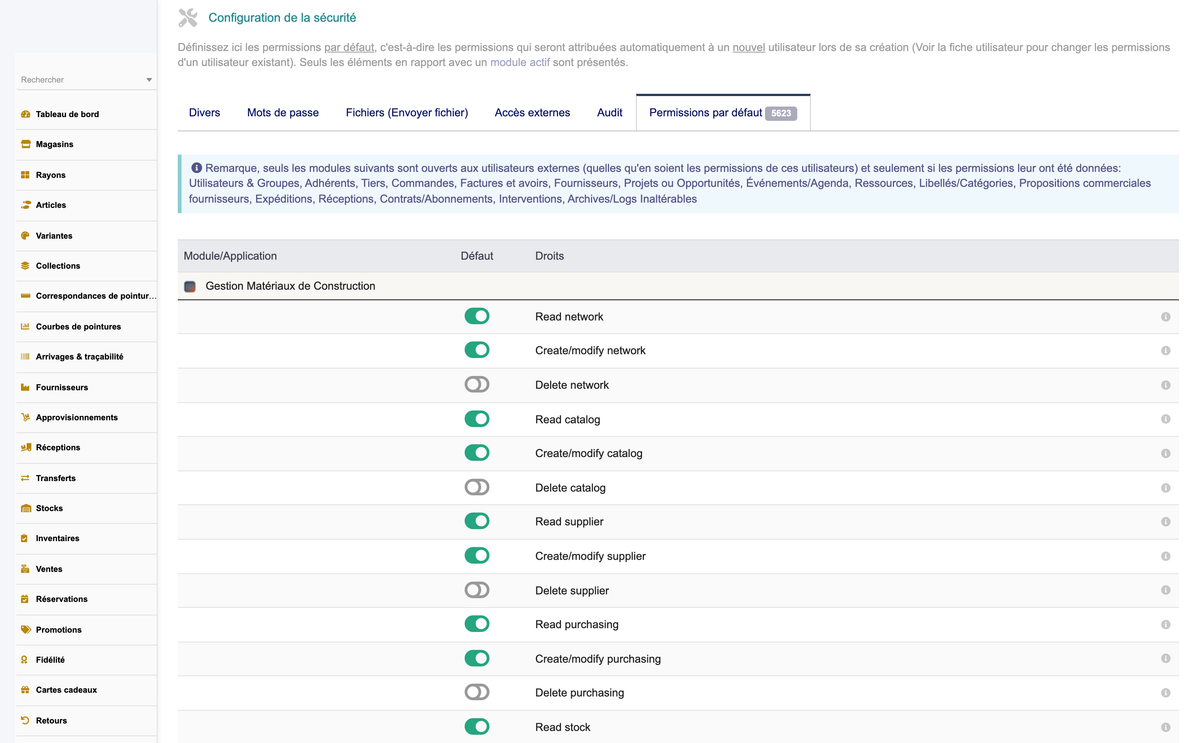Screen dimensions: 1200x743
Task: Click the Articles sidebar icon
Action: (x=25, y=205)
